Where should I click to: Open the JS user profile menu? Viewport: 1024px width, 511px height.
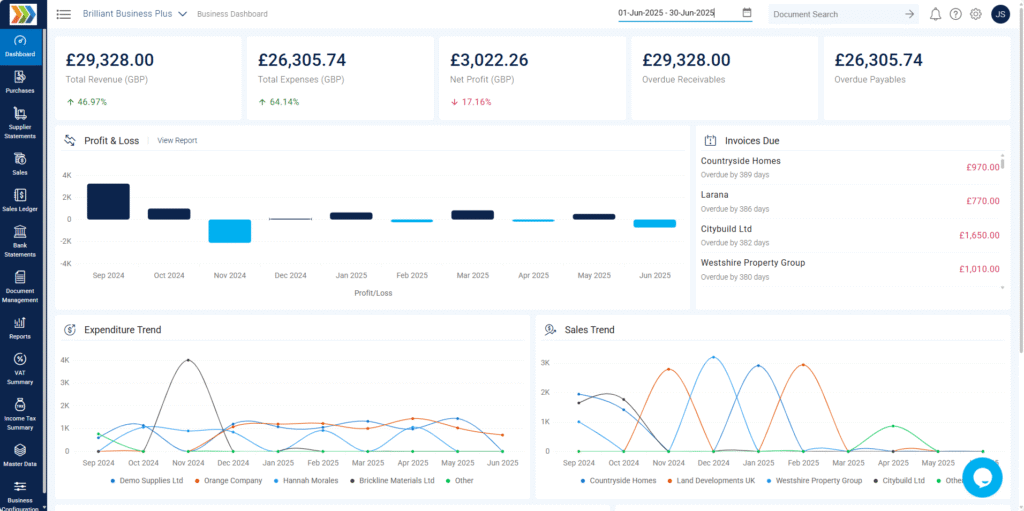point(1000,14)
